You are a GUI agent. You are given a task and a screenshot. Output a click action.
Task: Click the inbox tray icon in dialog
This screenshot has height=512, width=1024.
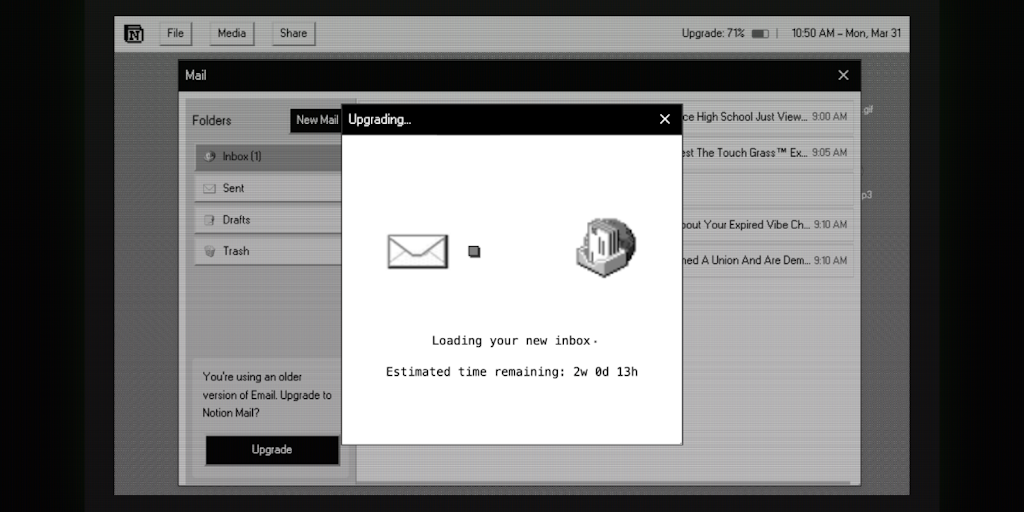tap(606, 248)
